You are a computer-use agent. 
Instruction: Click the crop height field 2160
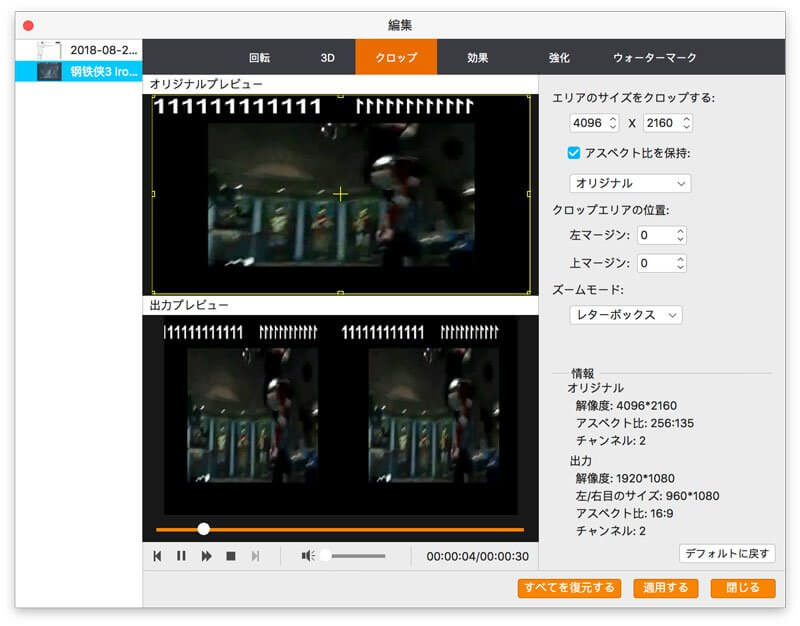pos(662,122)
